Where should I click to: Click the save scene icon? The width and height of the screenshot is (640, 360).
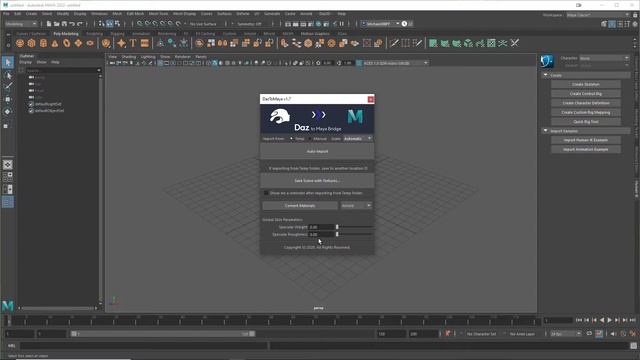point(64,24)
